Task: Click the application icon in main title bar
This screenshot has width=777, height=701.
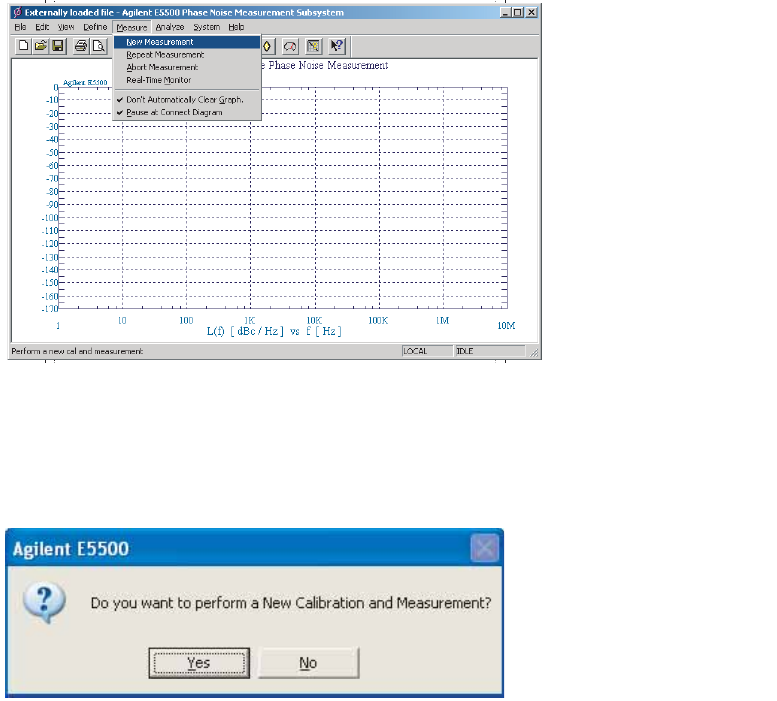Action: coord(17,12)
